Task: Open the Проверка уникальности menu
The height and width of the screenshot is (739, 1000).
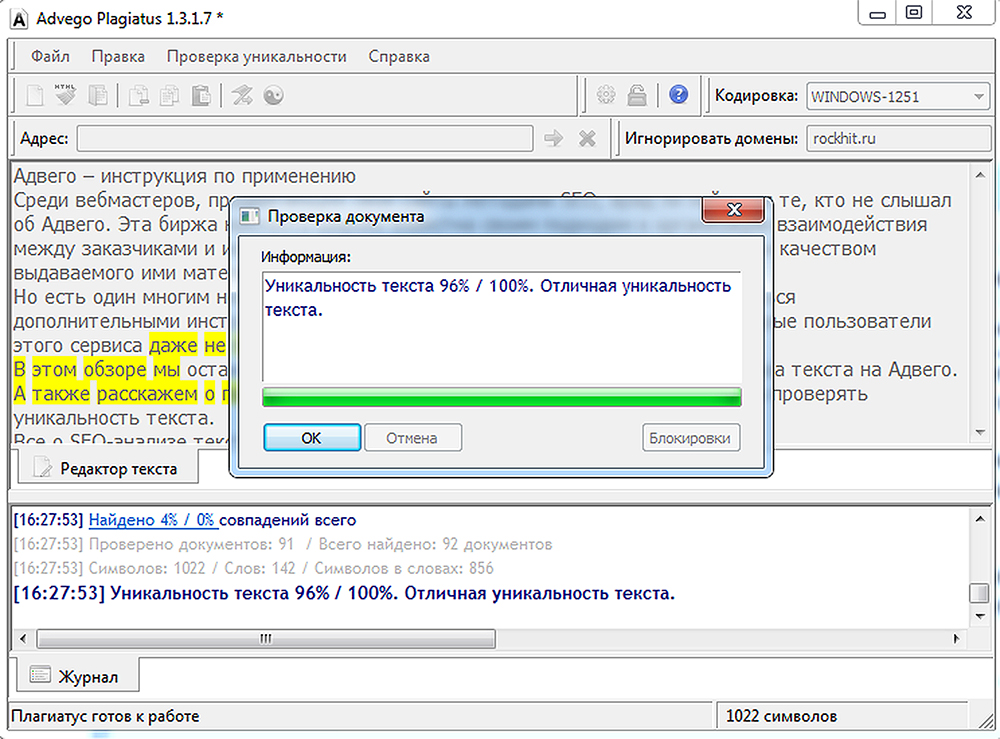Action: pos(256,56)
